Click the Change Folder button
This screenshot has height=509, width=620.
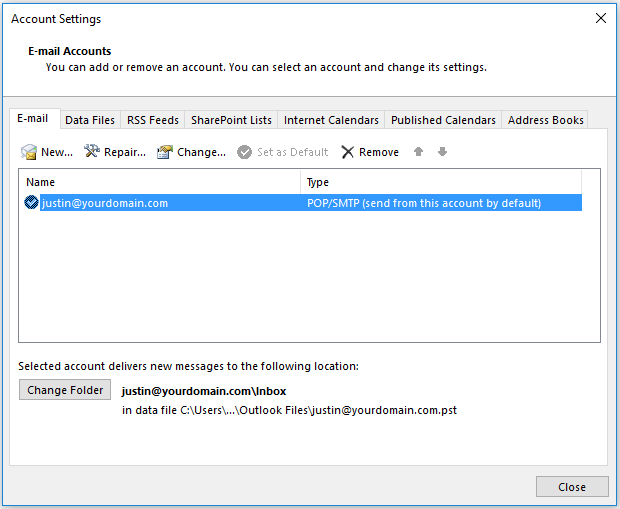[x=65, y=390]
